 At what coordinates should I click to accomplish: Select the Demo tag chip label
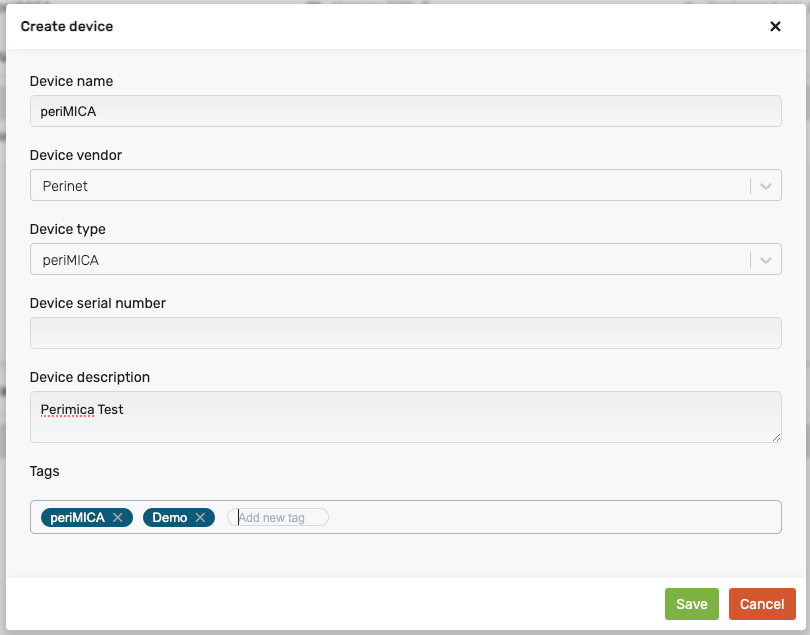point(169,518)
